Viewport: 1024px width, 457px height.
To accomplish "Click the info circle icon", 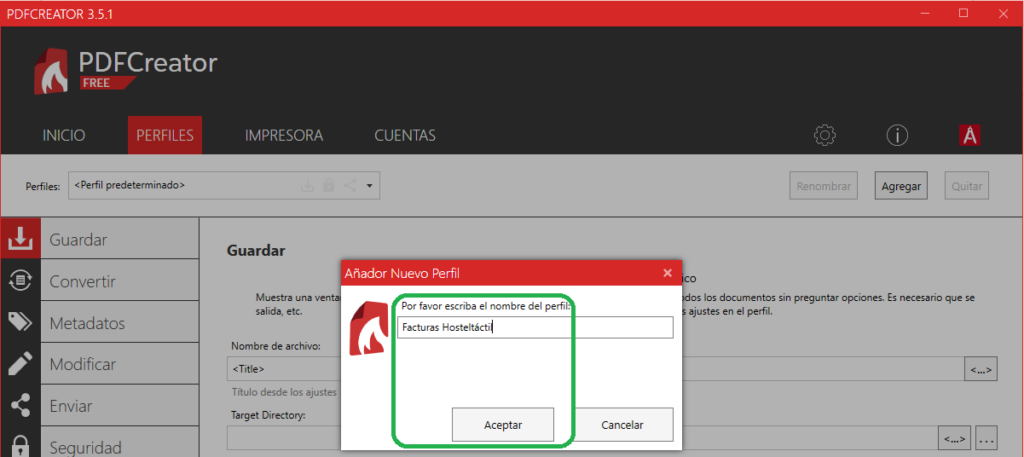I will click(x=897, y=135).
